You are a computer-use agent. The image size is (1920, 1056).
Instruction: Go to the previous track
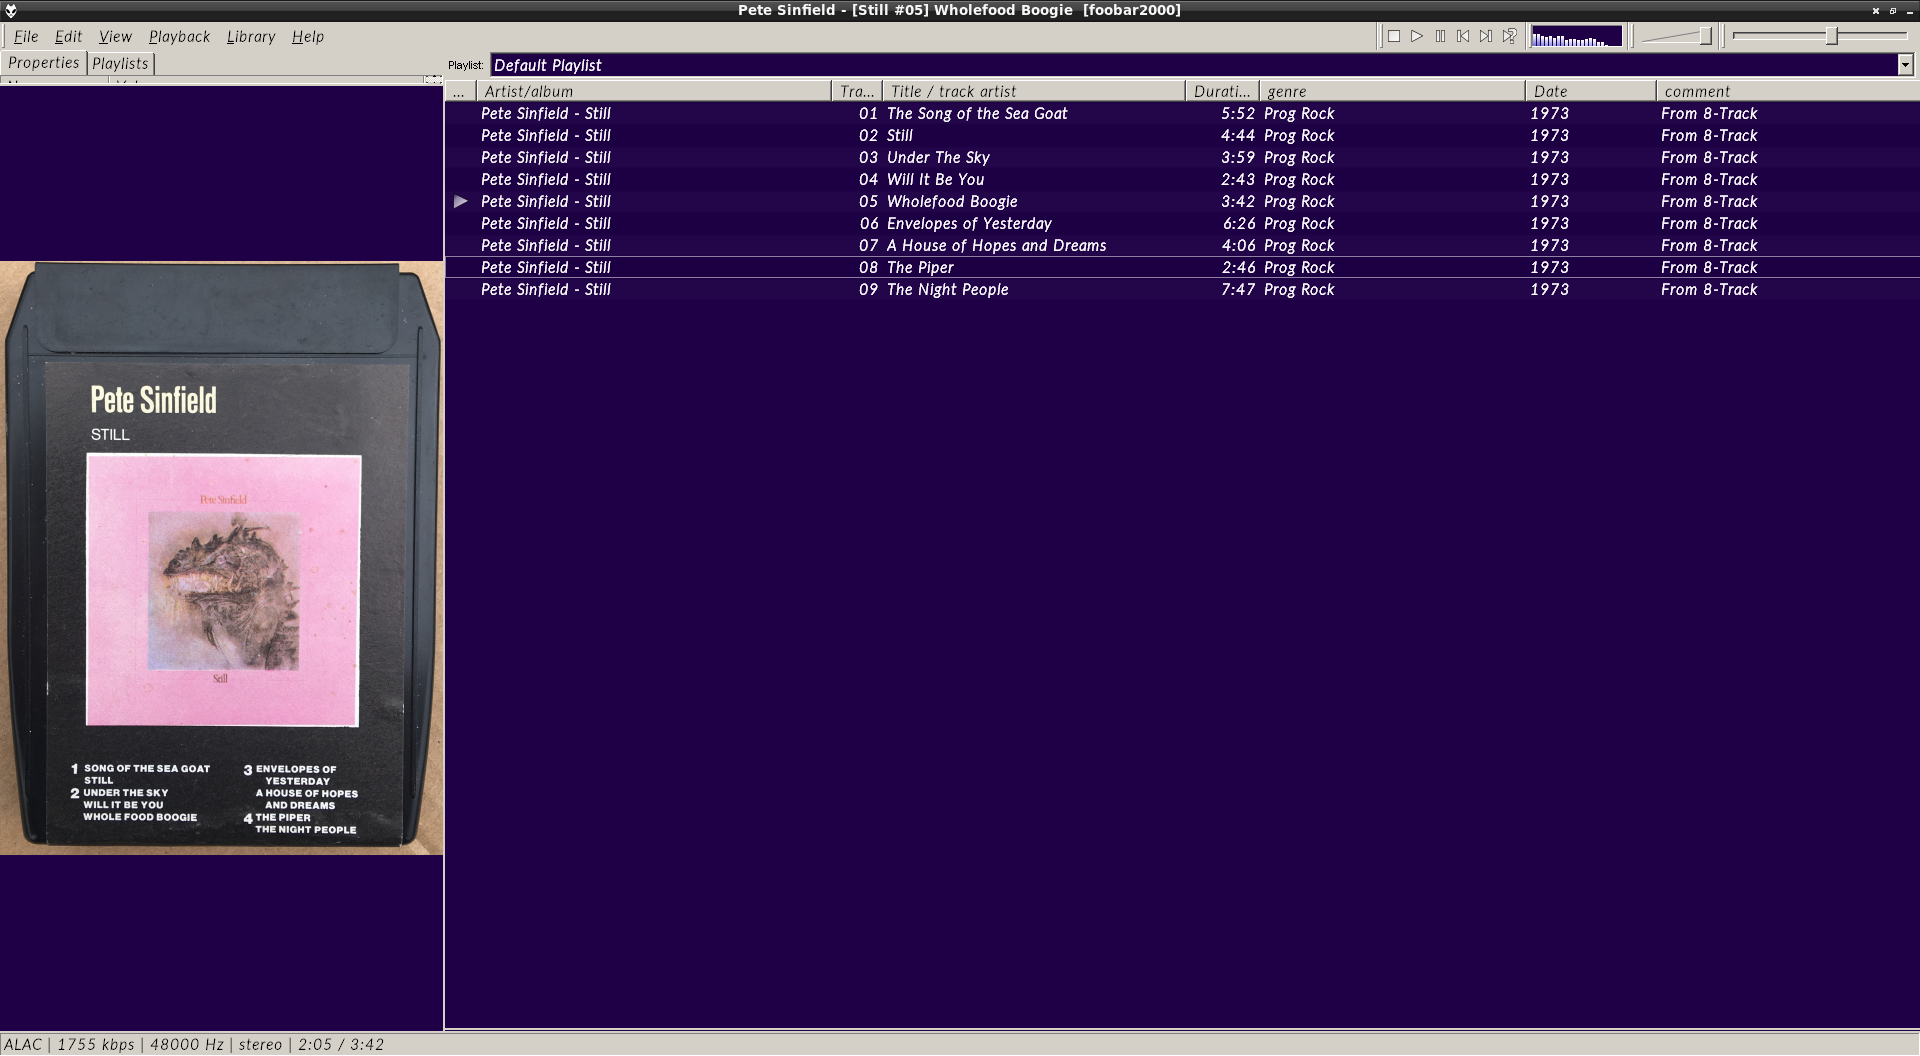[x=1463, y=36]
